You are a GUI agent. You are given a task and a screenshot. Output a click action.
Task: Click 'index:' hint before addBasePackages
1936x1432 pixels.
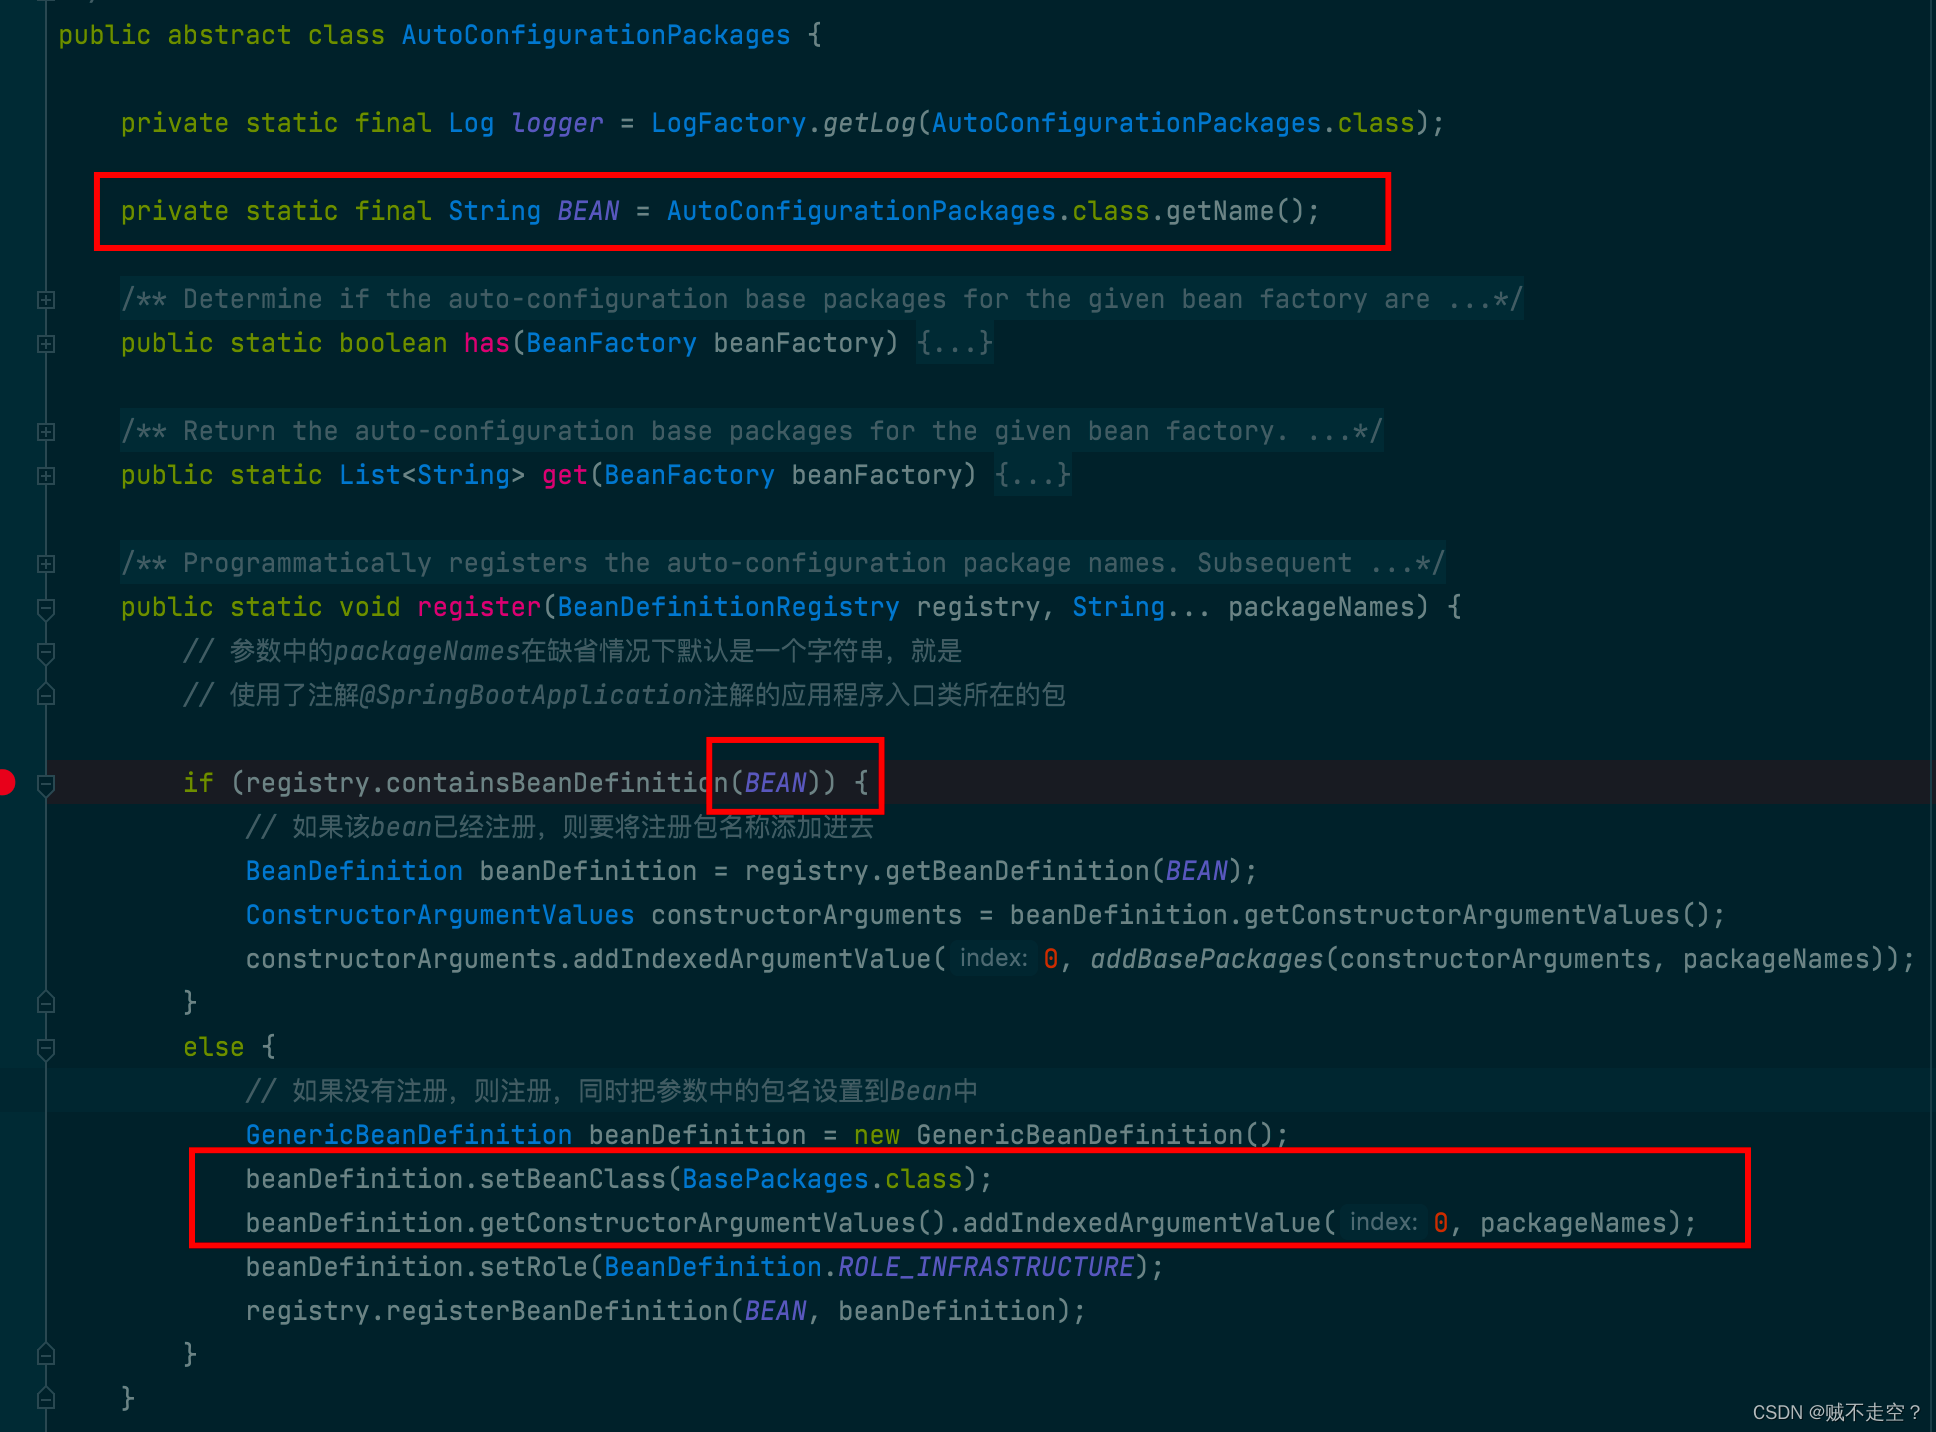point(993,958)
